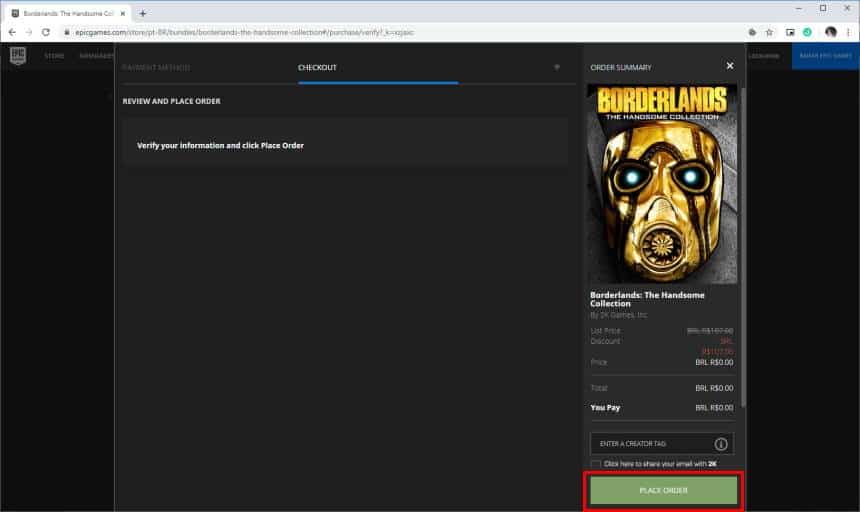This screenshot has height=512, width=860.
Task: Click the browser Forward arrow
Action: (29, 32)
